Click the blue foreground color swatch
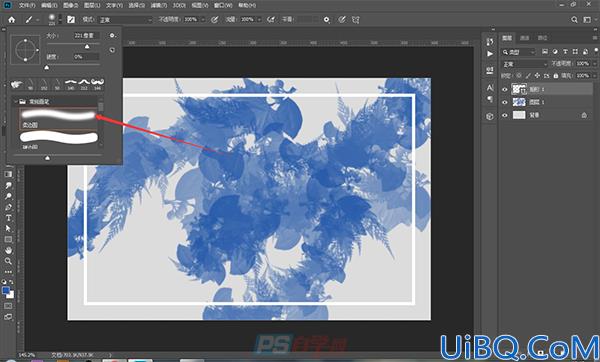600x362 pixels. tap(6, 291)
